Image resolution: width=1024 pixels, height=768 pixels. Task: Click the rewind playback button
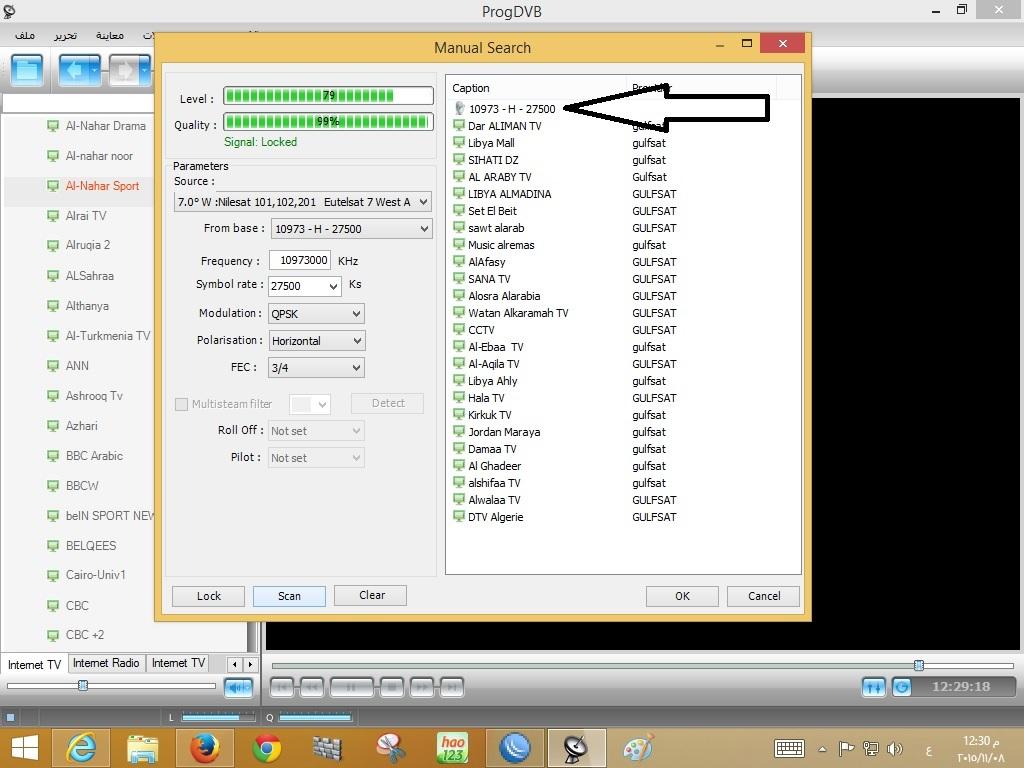[x=312, y=687]
